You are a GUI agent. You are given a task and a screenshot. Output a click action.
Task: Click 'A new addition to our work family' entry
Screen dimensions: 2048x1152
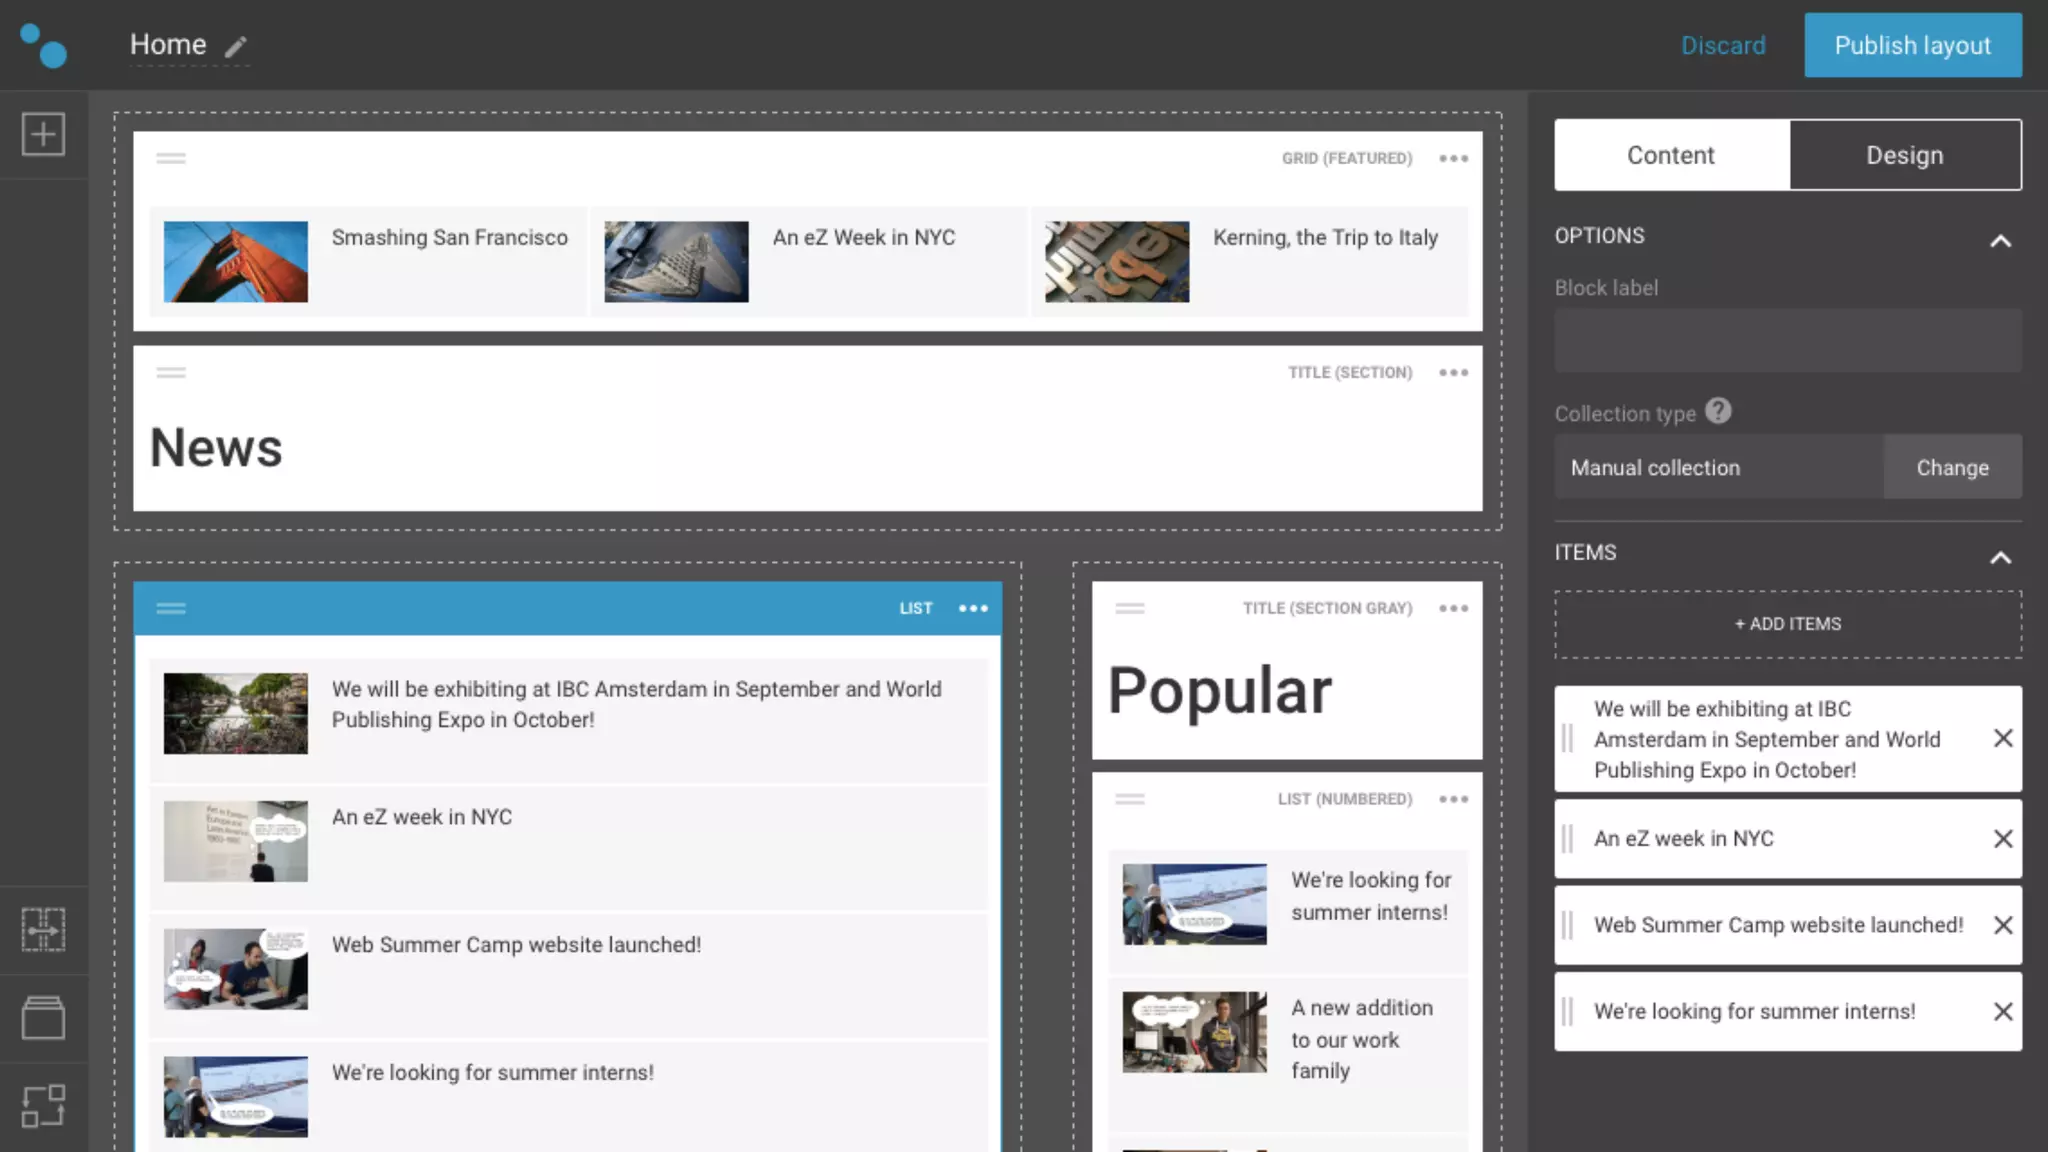pos(1361,1039)
